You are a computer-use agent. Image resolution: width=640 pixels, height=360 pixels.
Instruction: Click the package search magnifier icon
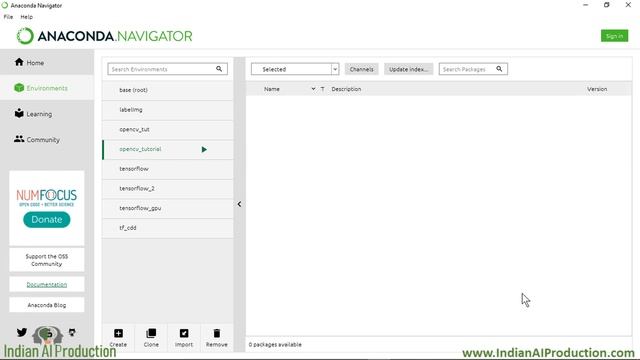[x=499, y=69]
